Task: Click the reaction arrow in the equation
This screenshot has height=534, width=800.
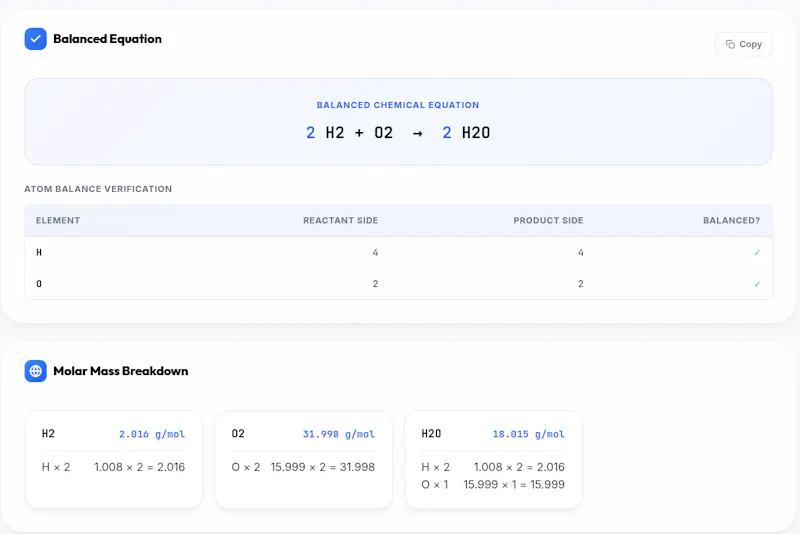Action: coord(417,134)
